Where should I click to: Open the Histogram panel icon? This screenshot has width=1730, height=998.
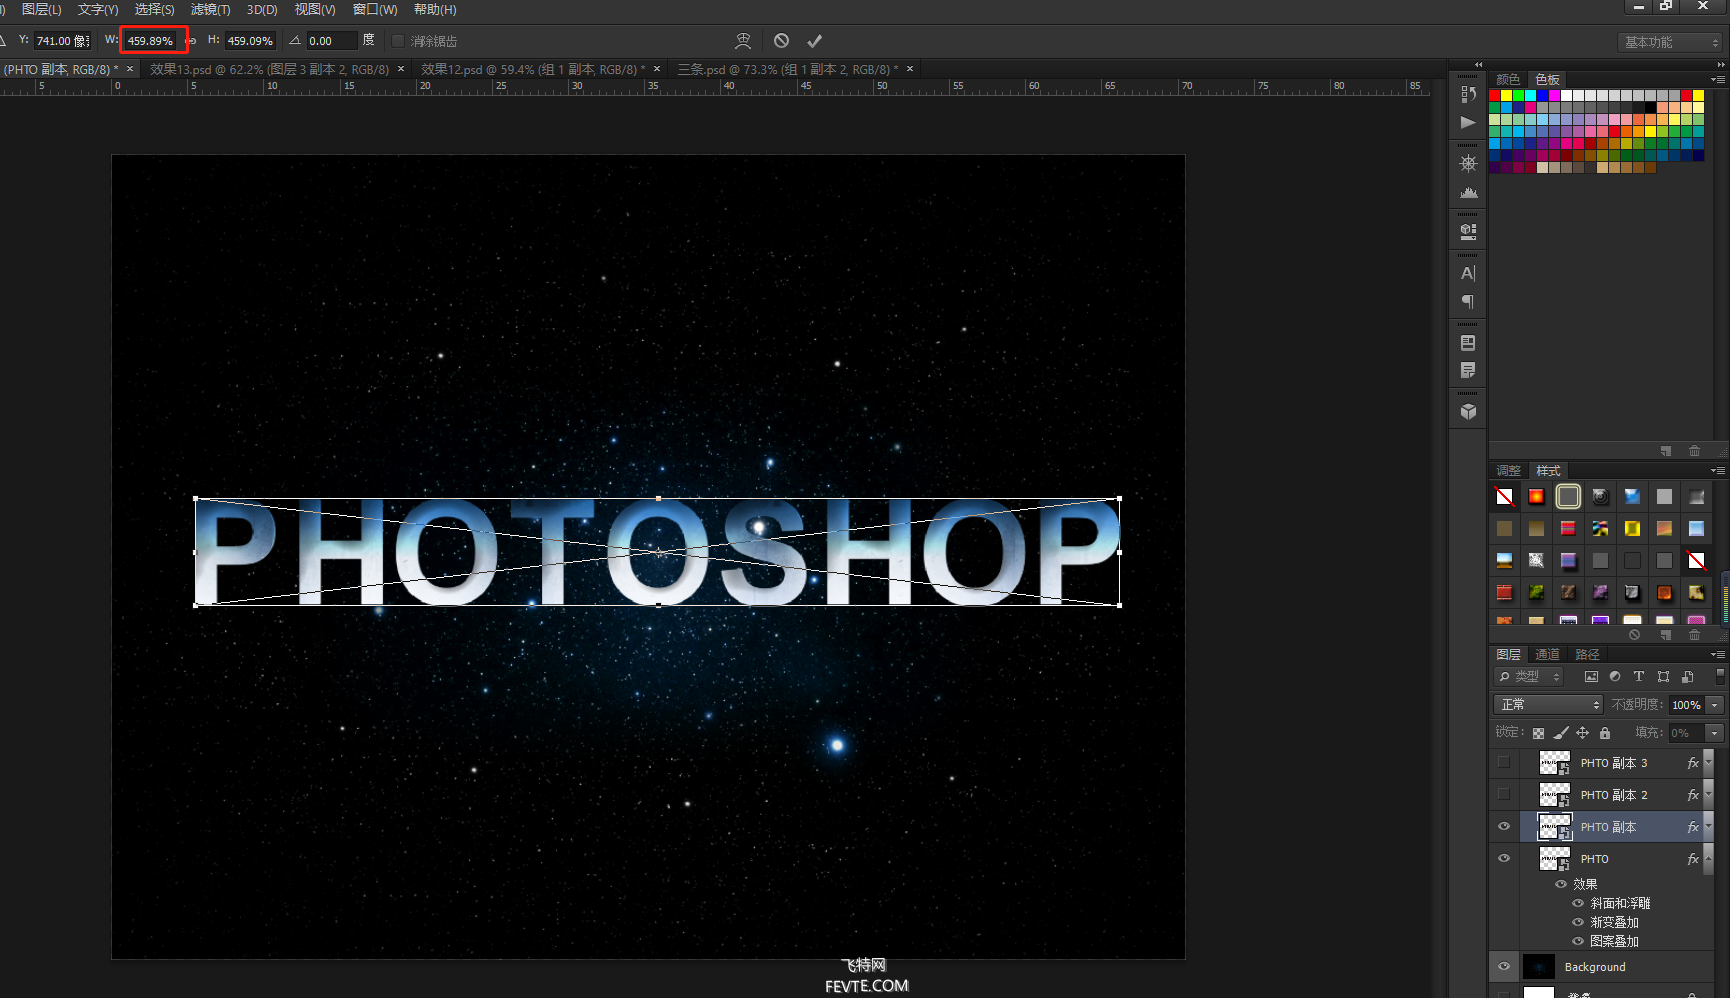click(x=1468, y=192)
